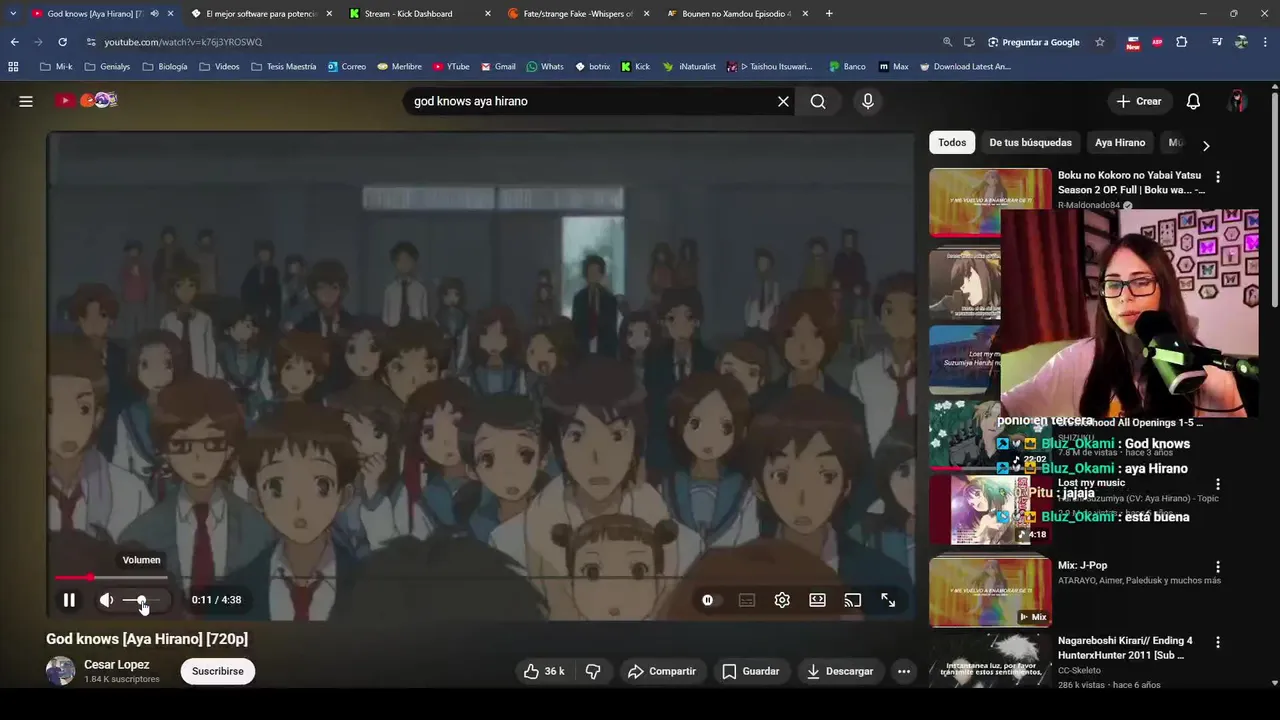The width and height of the screenshot is (1280, 720).
Task: Open the Tesis Maestría bookmarks folder
Action: click(284, 67)
